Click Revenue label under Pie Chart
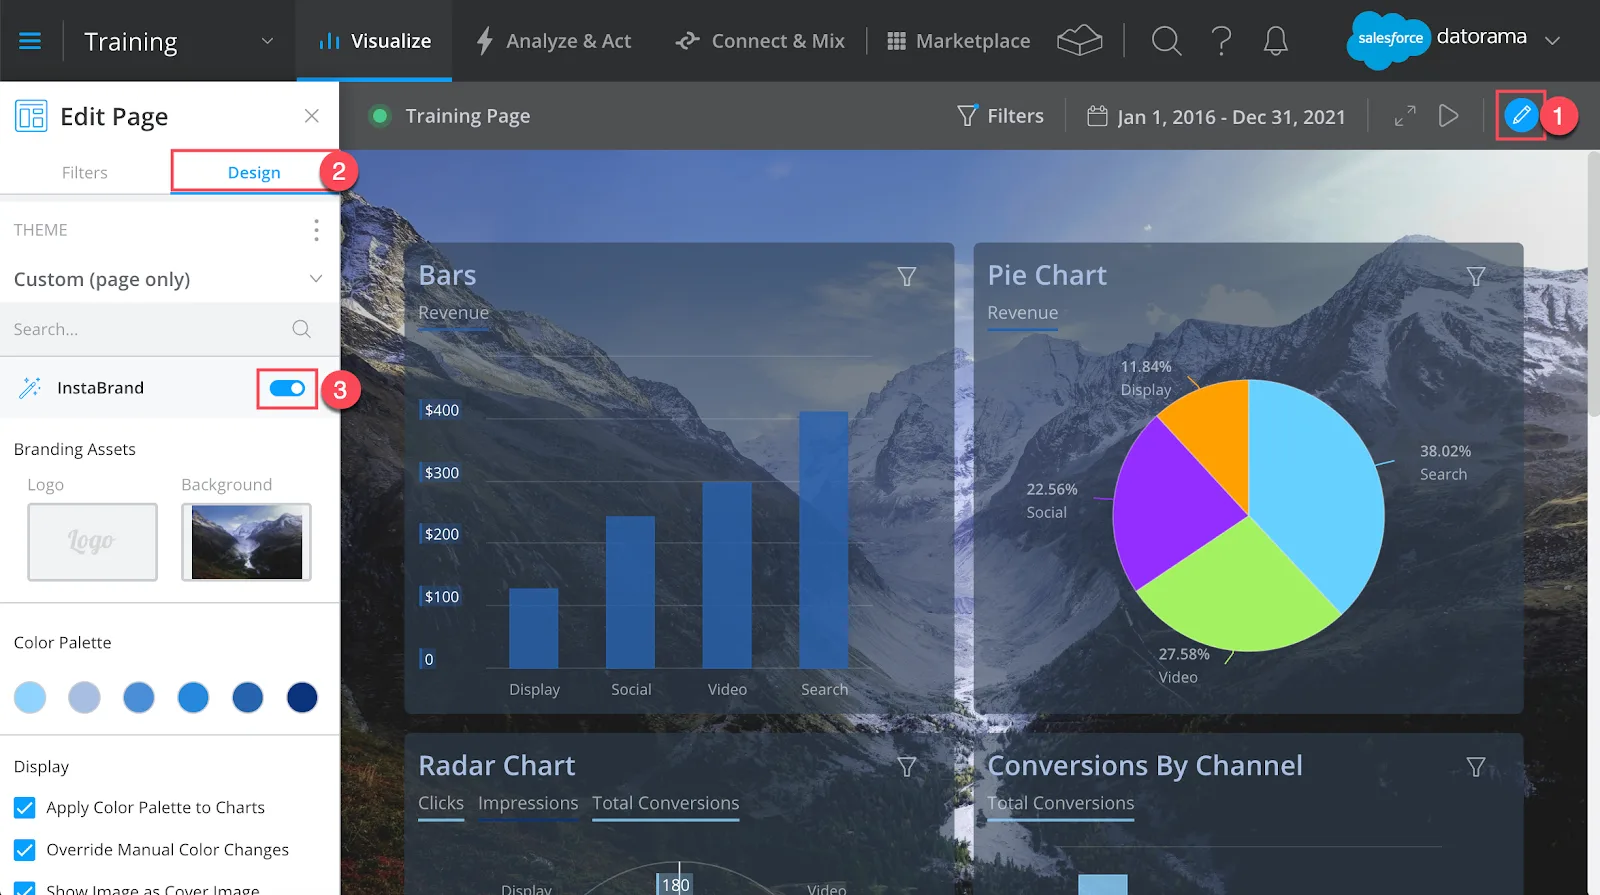 tap(1022, 313)
